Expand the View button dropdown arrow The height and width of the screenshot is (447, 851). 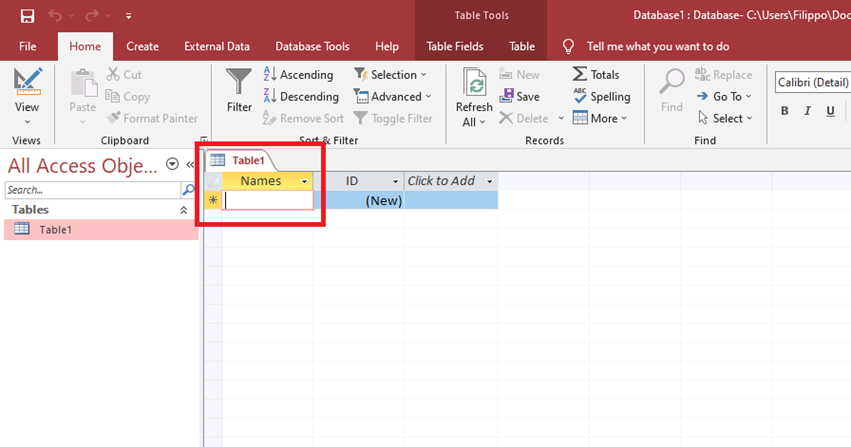point(27,122)
